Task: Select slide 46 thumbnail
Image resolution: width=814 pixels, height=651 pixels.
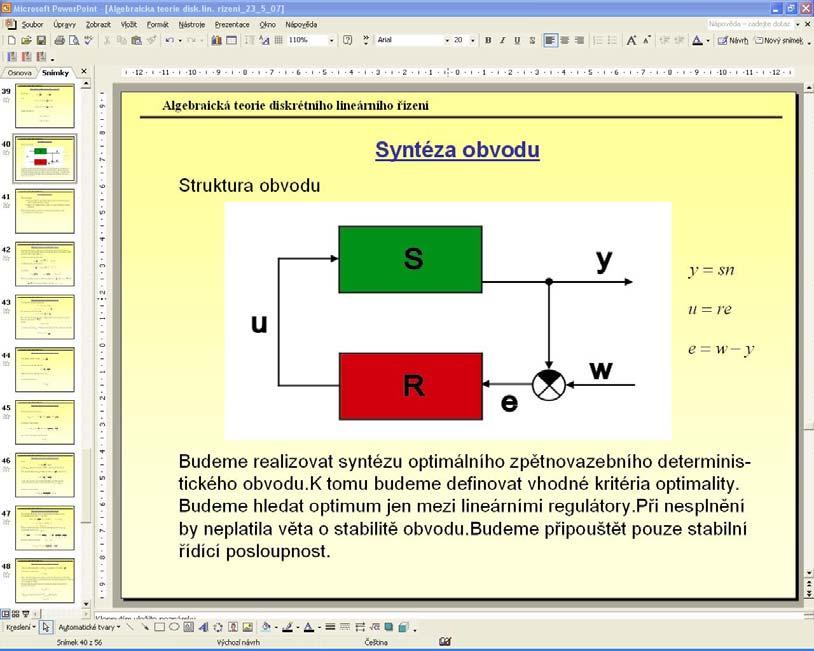Action: point(45,475)
